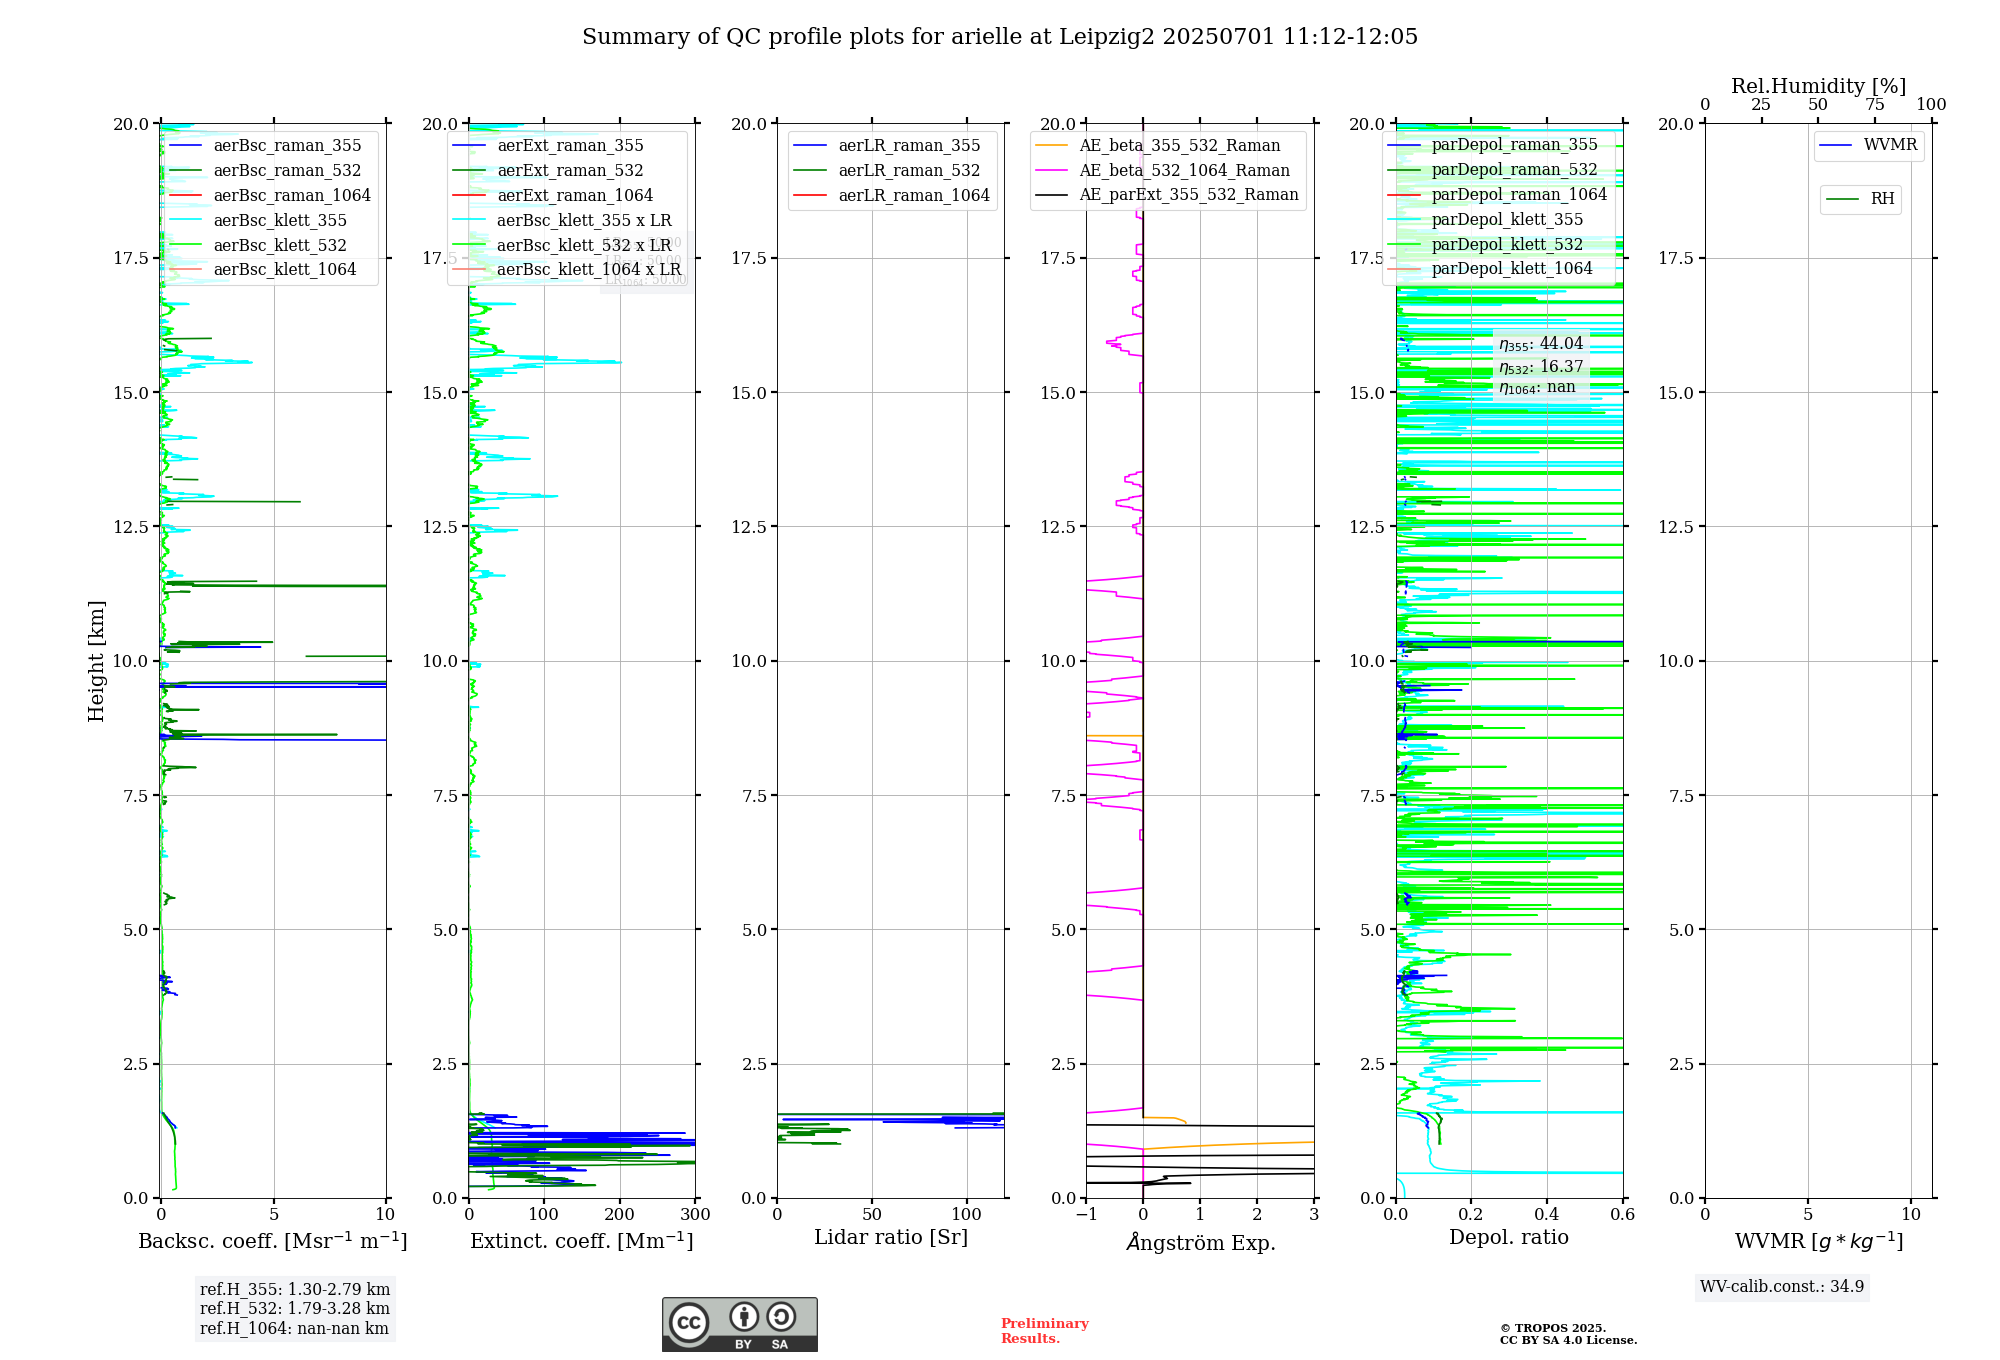Viewport: 2000px width, 1360px height.
Task: Click AE_parExt_355_532_Raman legend entry
Action: point(1167,195)
